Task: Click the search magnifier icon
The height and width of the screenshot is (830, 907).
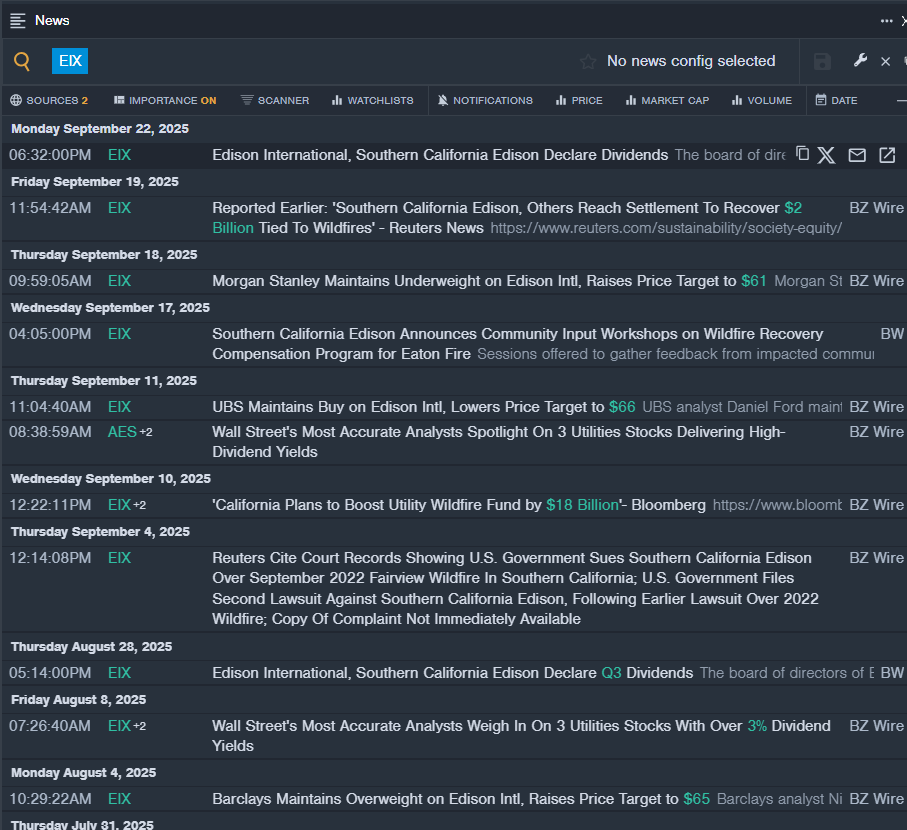Action: 22,62
